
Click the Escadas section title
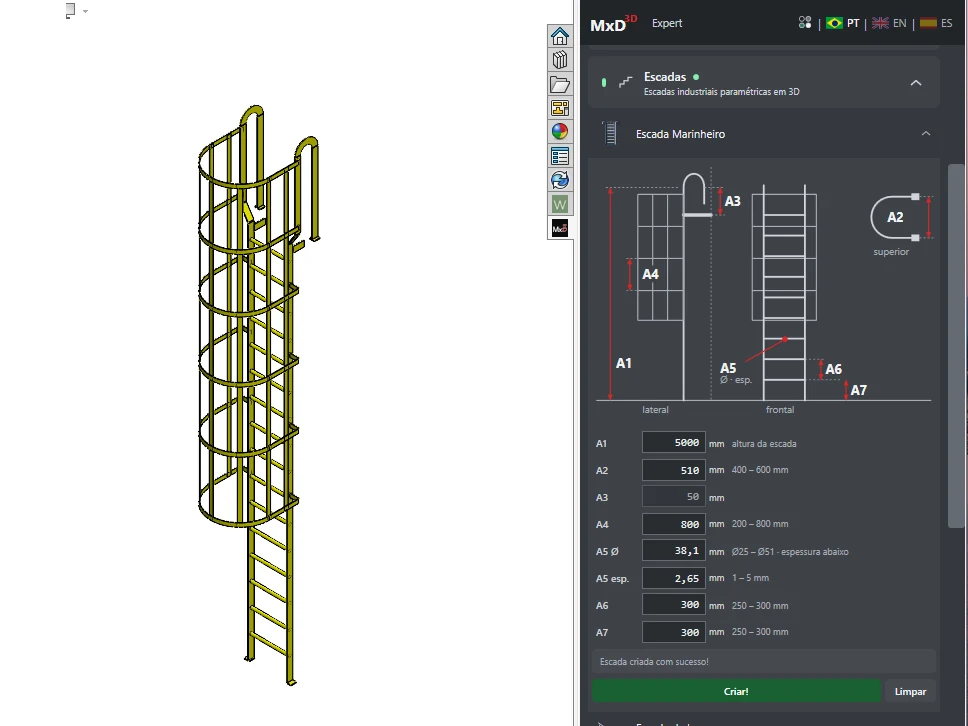[x=665, y=77]
